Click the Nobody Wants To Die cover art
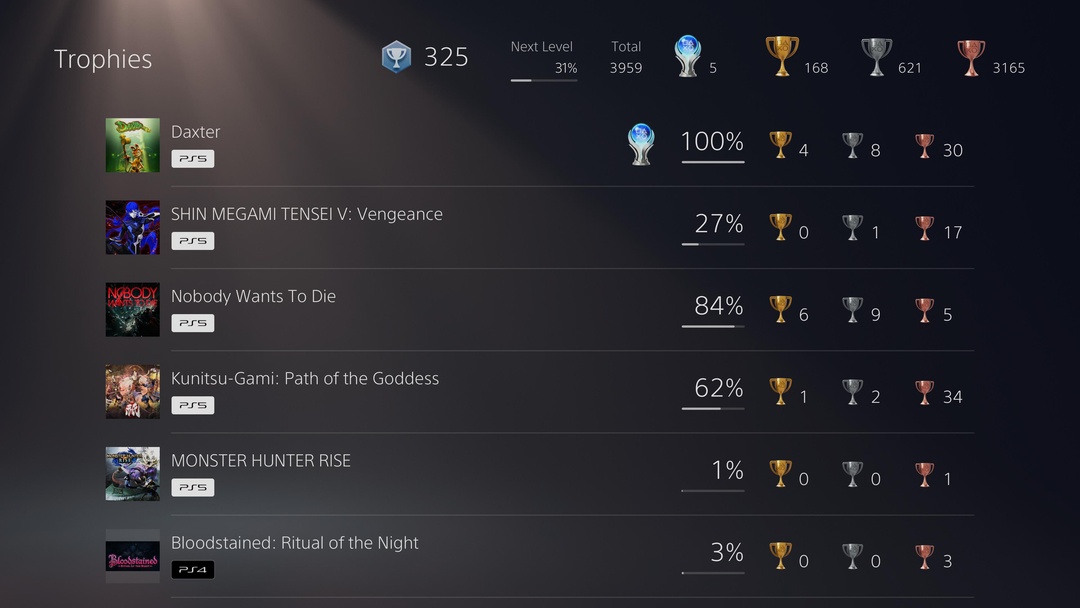Image resolution: width=1080 pixels, height=608 pixels. click(133, 310)
